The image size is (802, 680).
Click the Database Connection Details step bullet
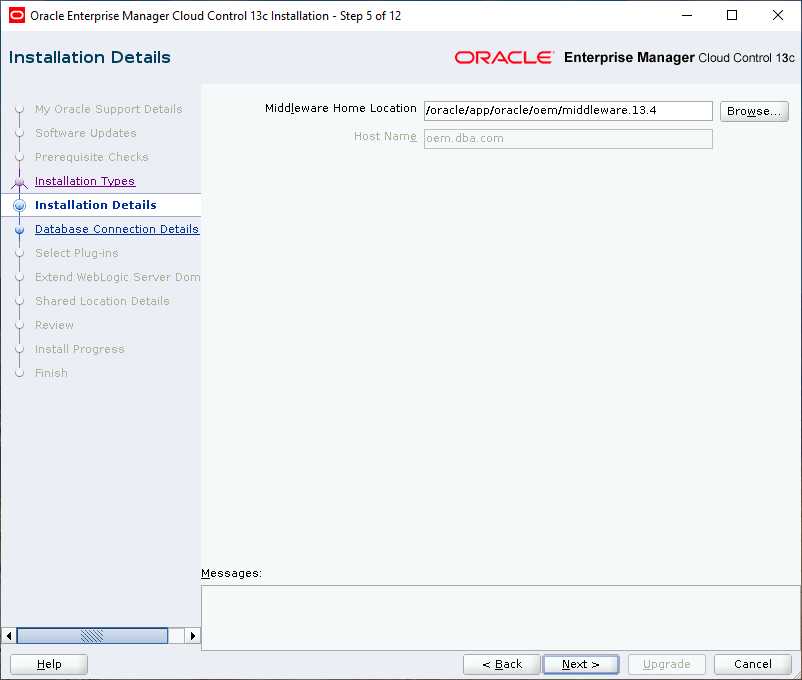coord(19,230)
